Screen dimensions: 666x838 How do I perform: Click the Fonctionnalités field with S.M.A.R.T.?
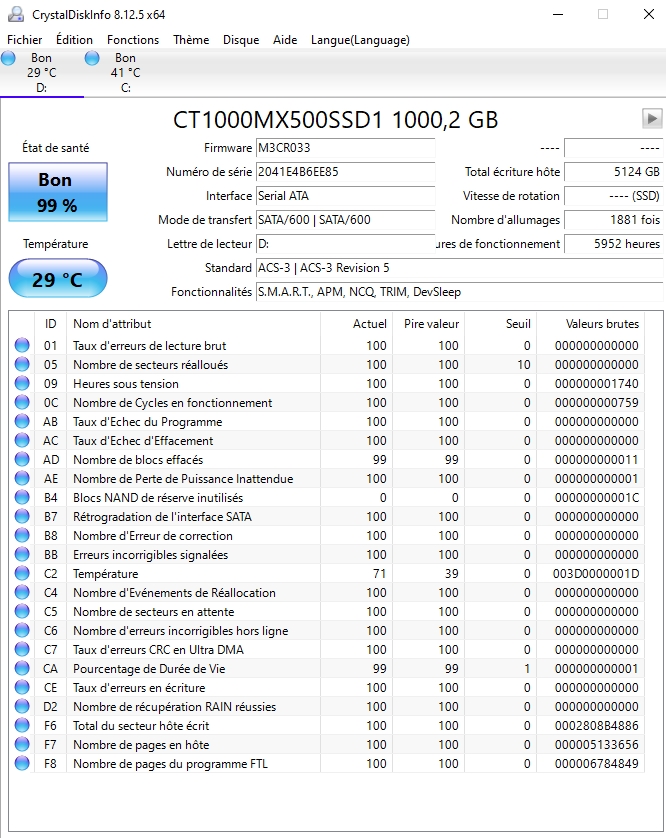click(x=460, y=292)
